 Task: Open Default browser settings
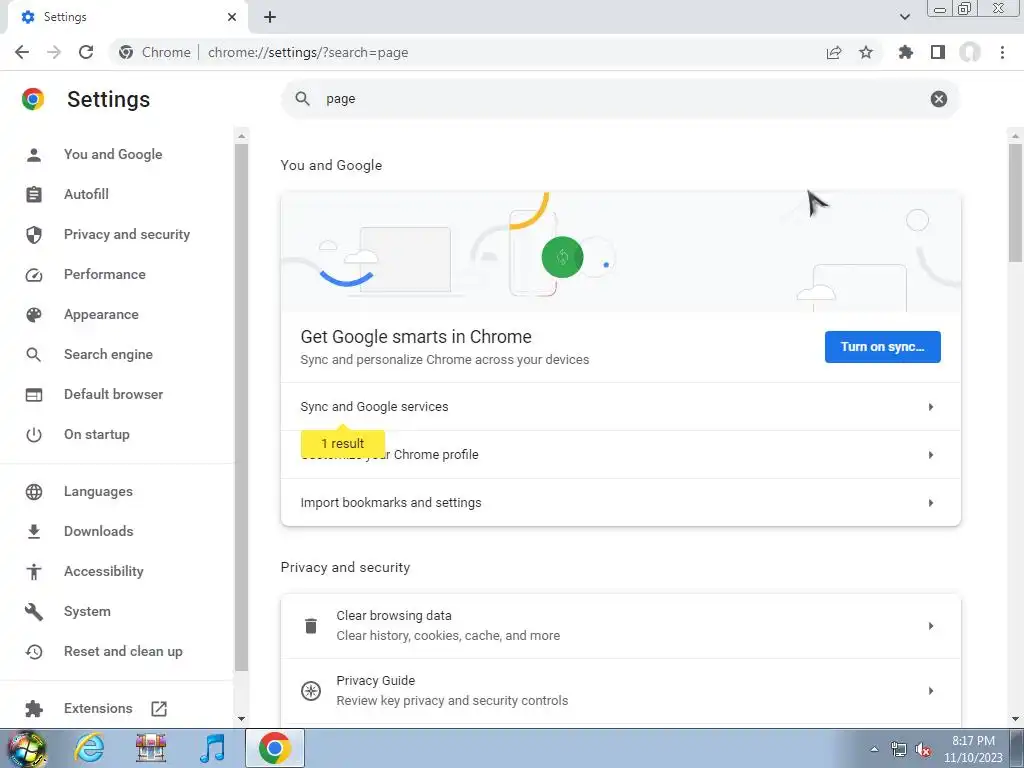point(114,394)
